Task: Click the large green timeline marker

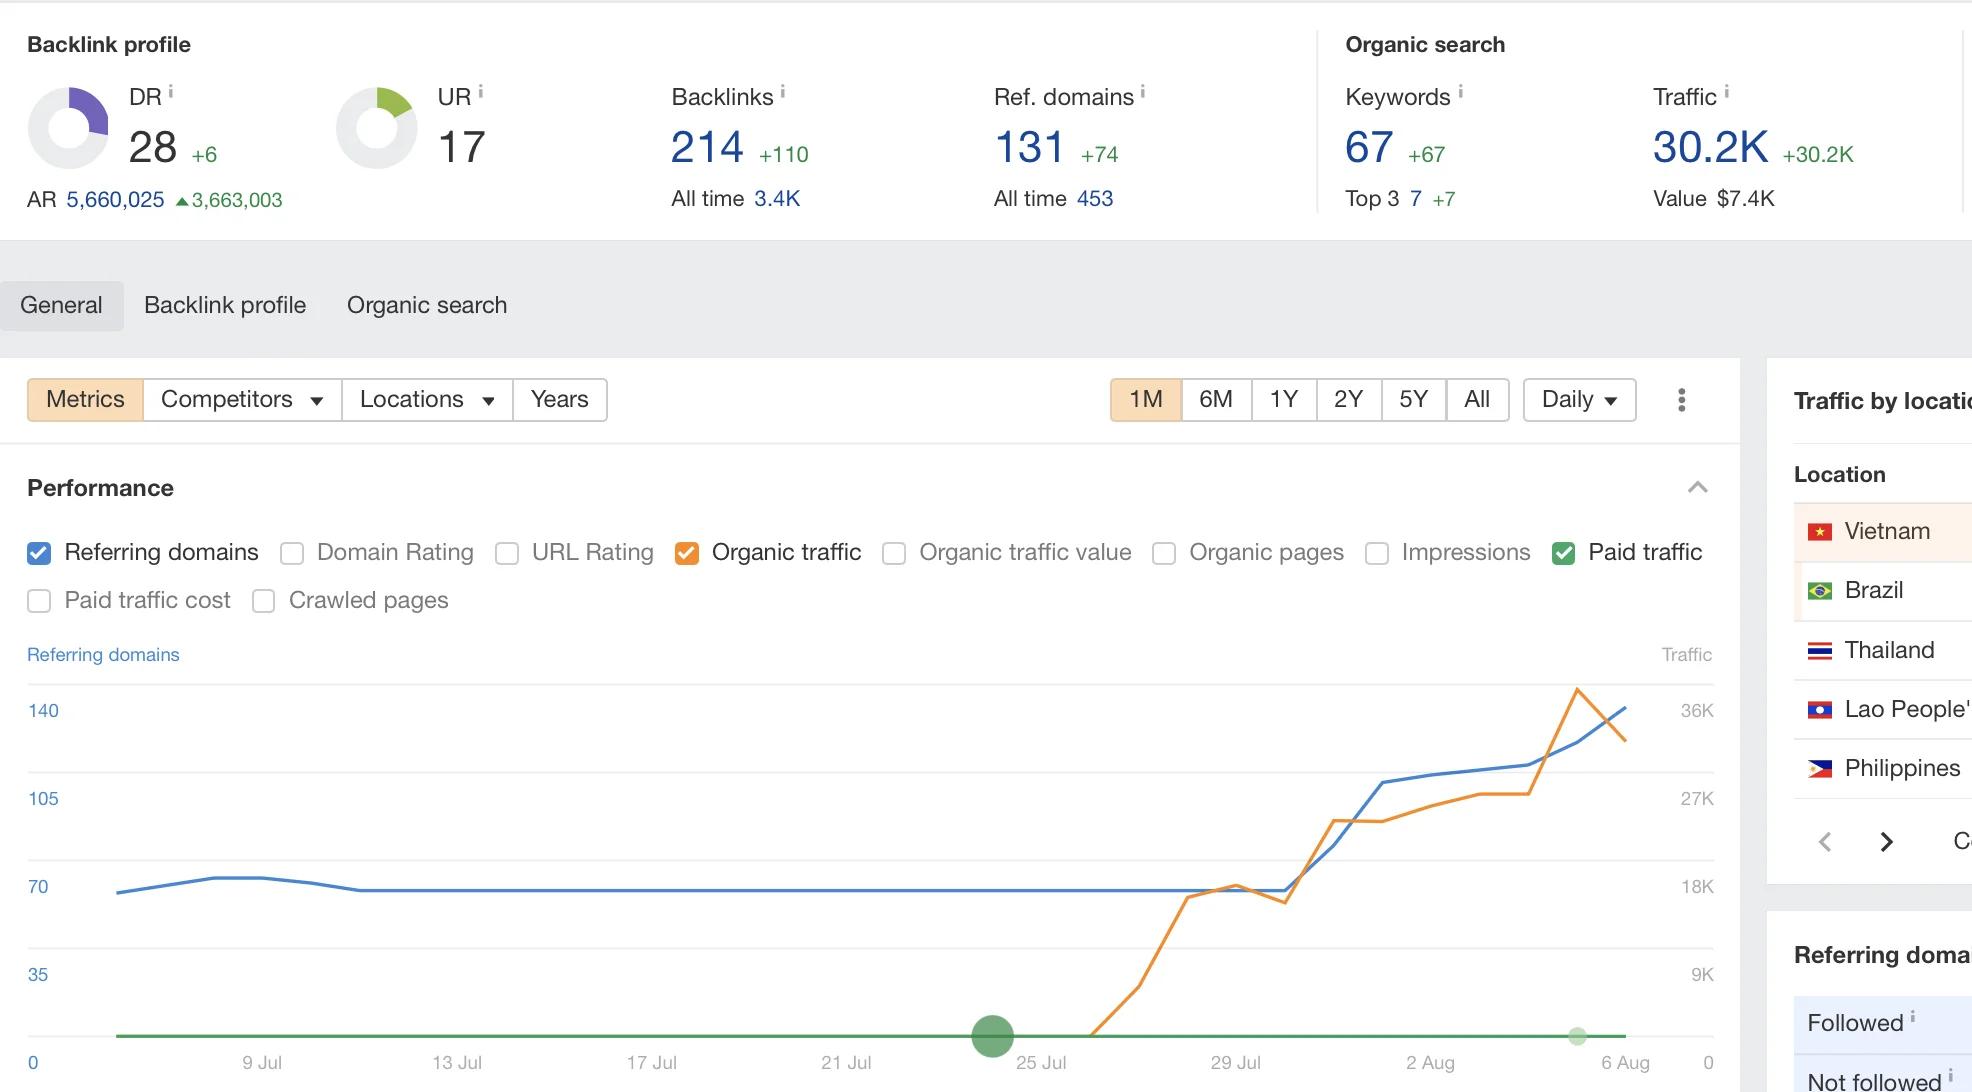Action: point(993,1036)
